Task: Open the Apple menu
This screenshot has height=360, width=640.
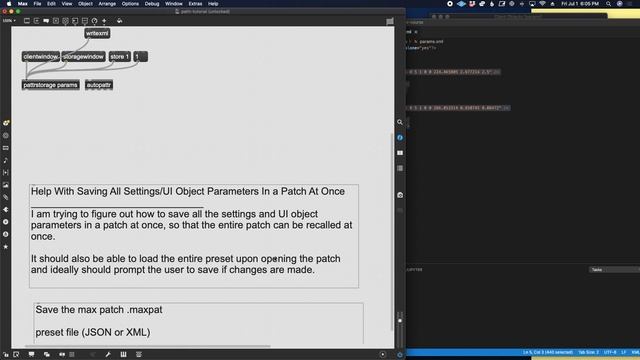Action: click(x=9, y=4)
